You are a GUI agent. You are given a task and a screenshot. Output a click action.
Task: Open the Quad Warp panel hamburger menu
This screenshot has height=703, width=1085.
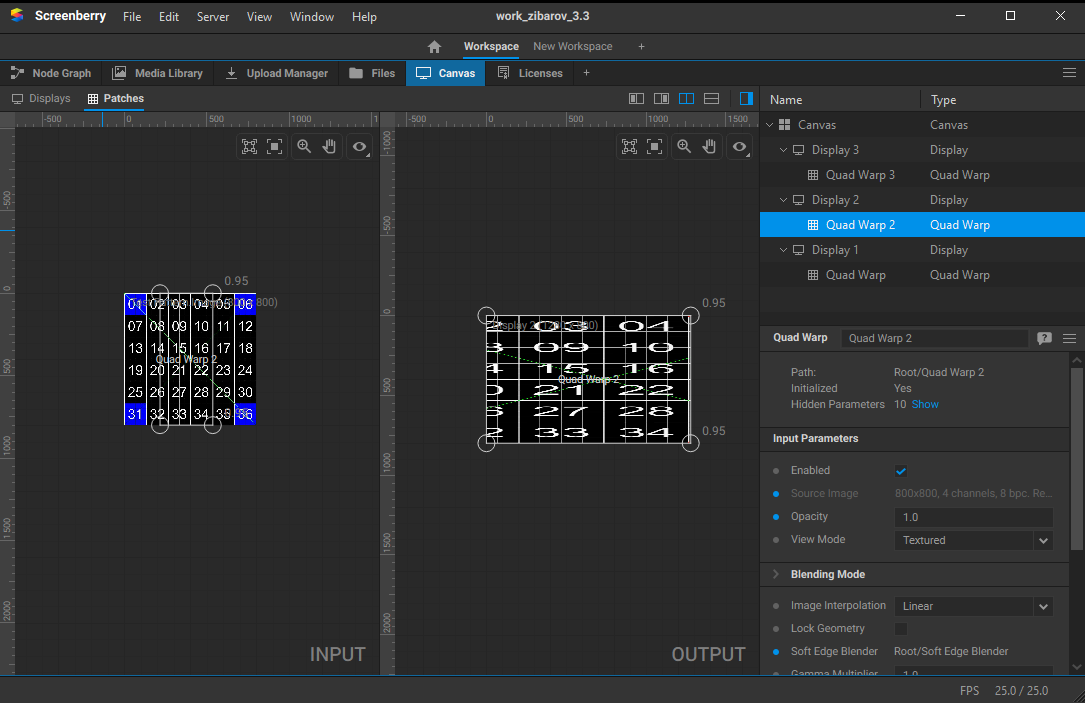point(1069,338)
